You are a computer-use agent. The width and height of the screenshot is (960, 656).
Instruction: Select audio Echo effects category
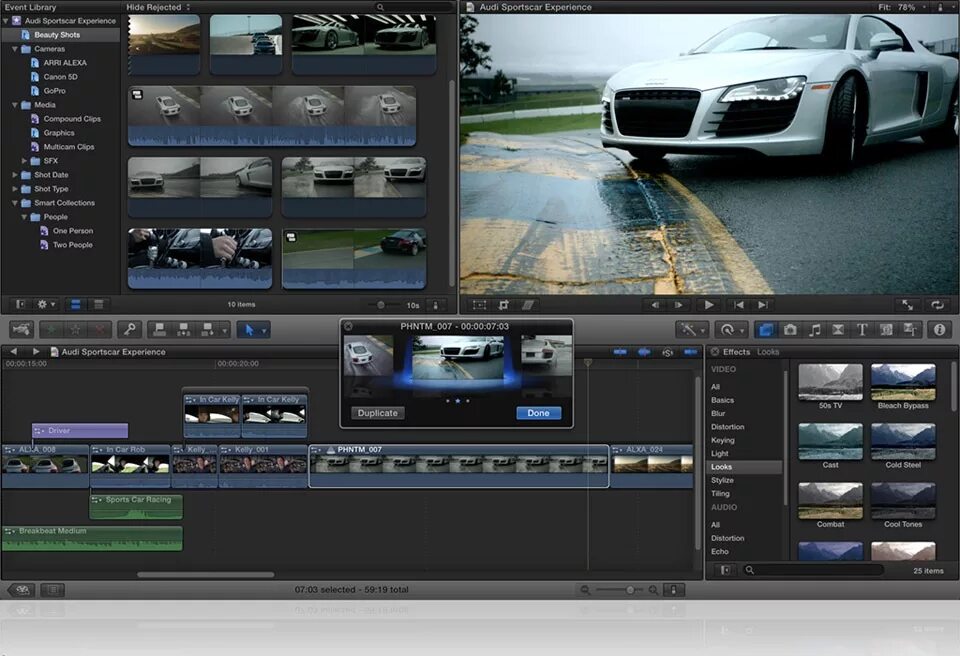719,551
